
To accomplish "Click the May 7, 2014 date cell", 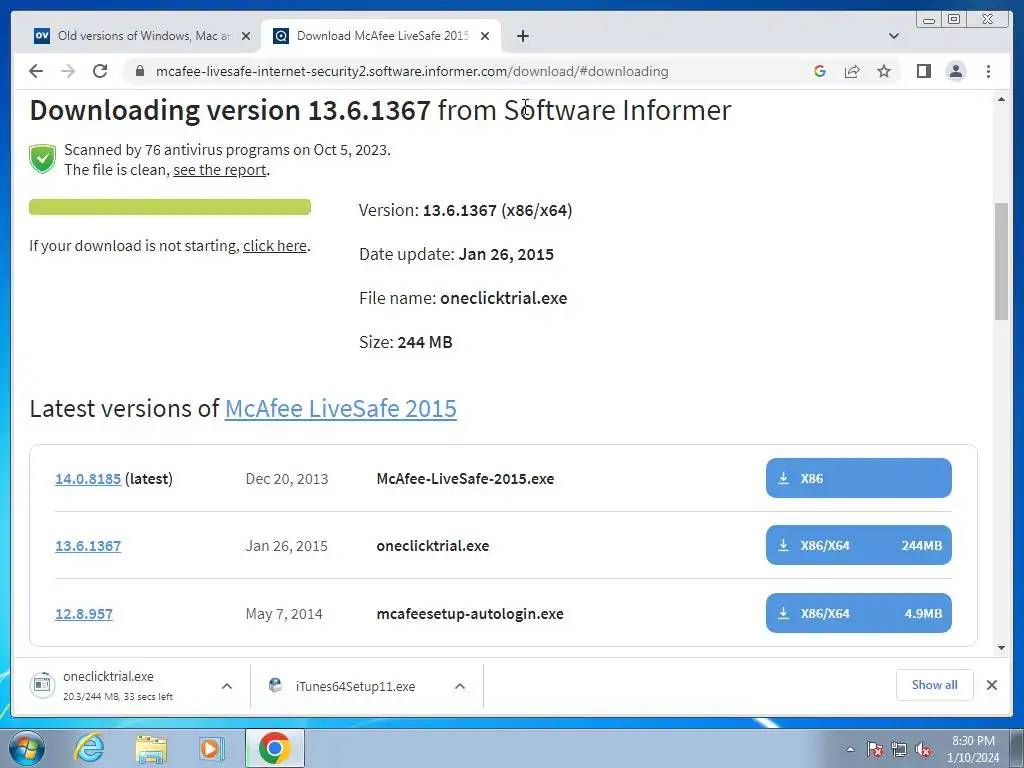I will [x=284, y=614].
